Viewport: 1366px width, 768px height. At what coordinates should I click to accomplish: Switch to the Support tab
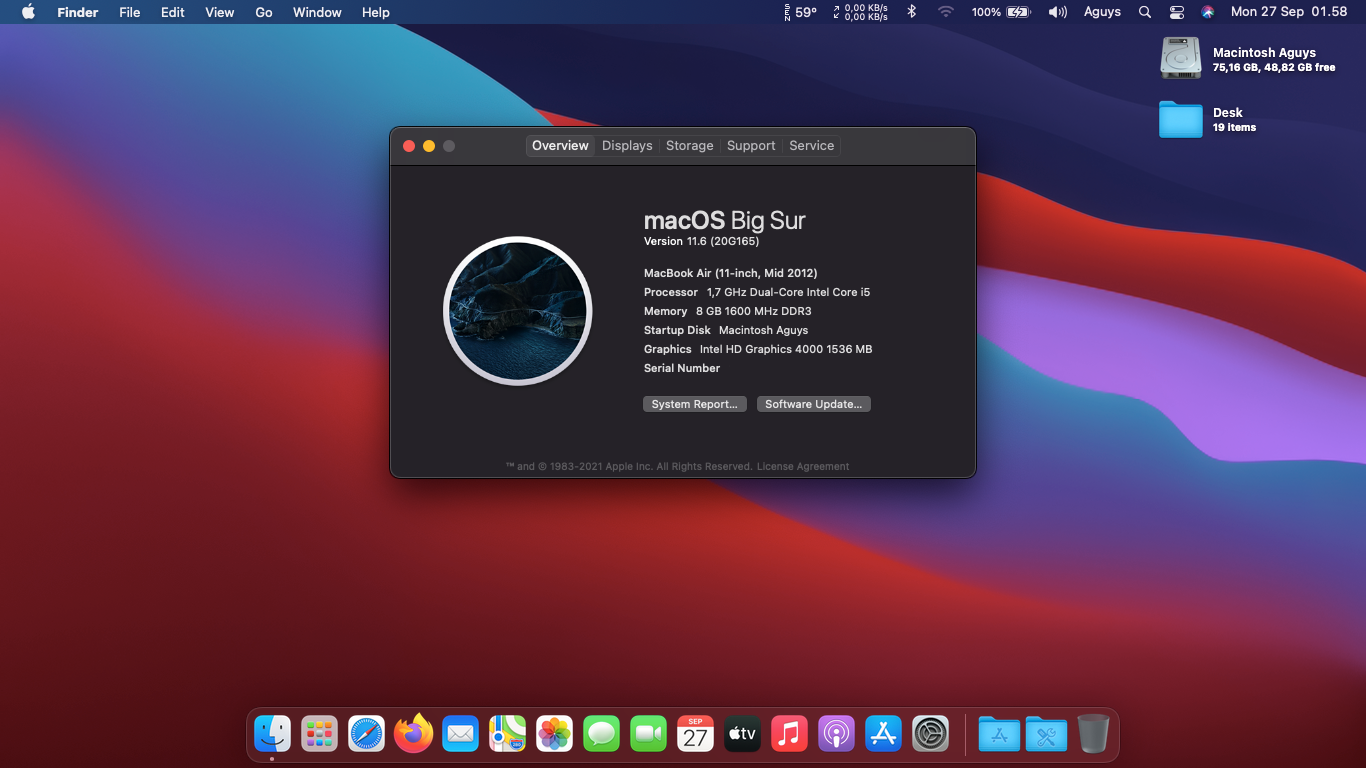tap(751, 146)
